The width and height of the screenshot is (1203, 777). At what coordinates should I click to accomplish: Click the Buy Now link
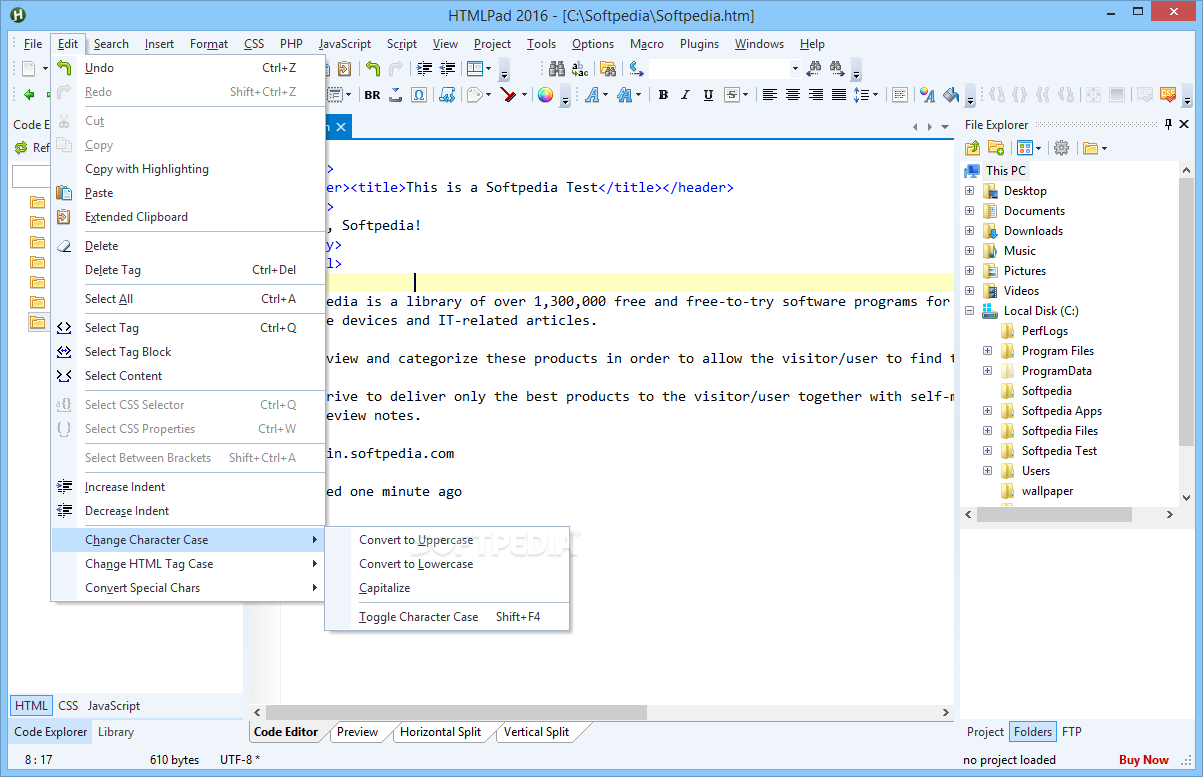point(1144,760)
